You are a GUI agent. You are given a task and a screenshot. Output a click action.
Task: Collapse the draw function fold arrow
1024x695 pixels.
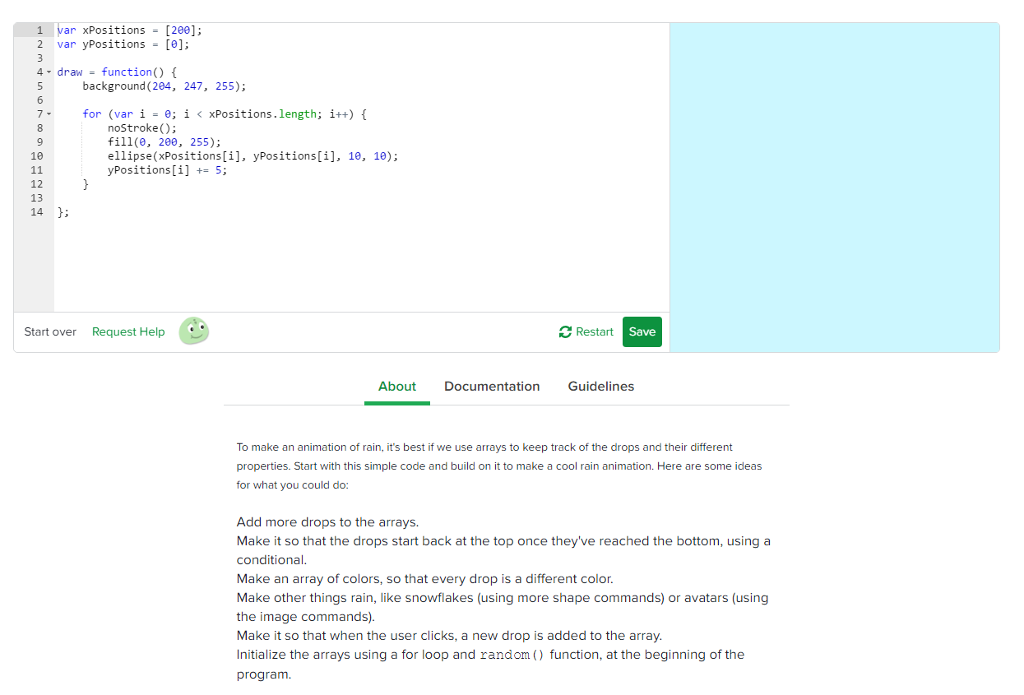click(48, 73)
